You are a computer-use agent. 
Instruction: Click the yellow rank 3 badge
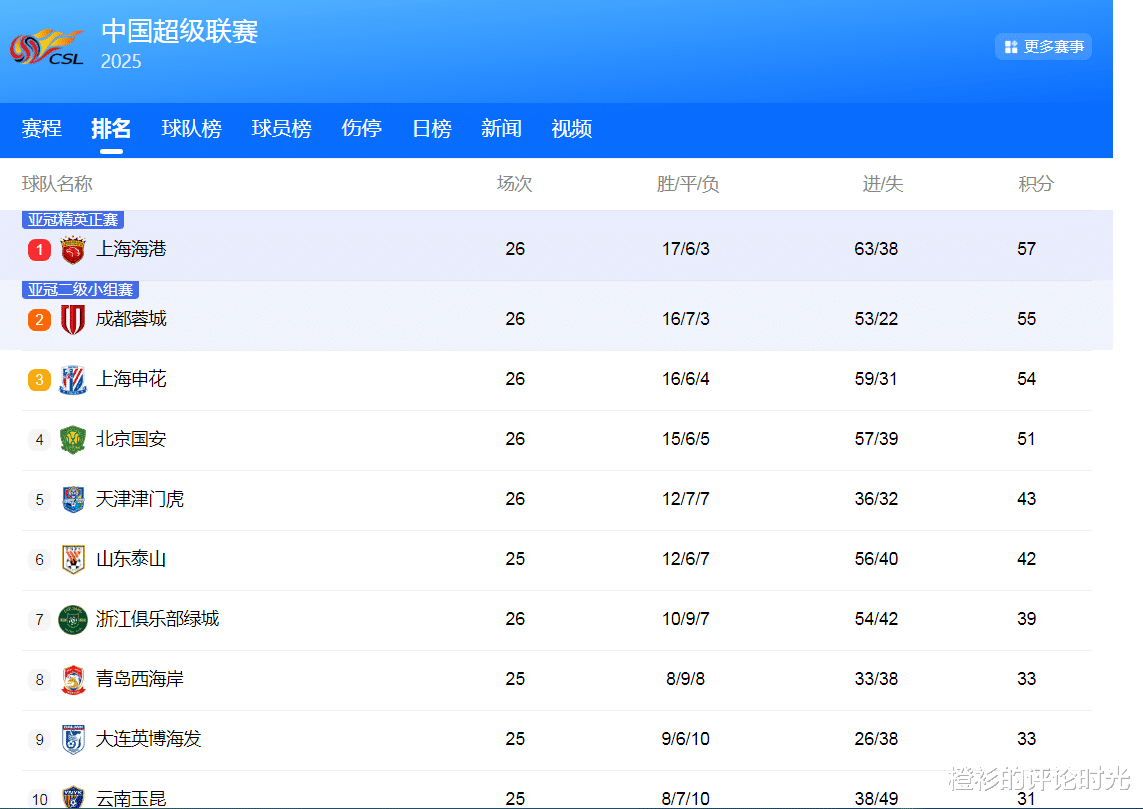tap(39, 380)
